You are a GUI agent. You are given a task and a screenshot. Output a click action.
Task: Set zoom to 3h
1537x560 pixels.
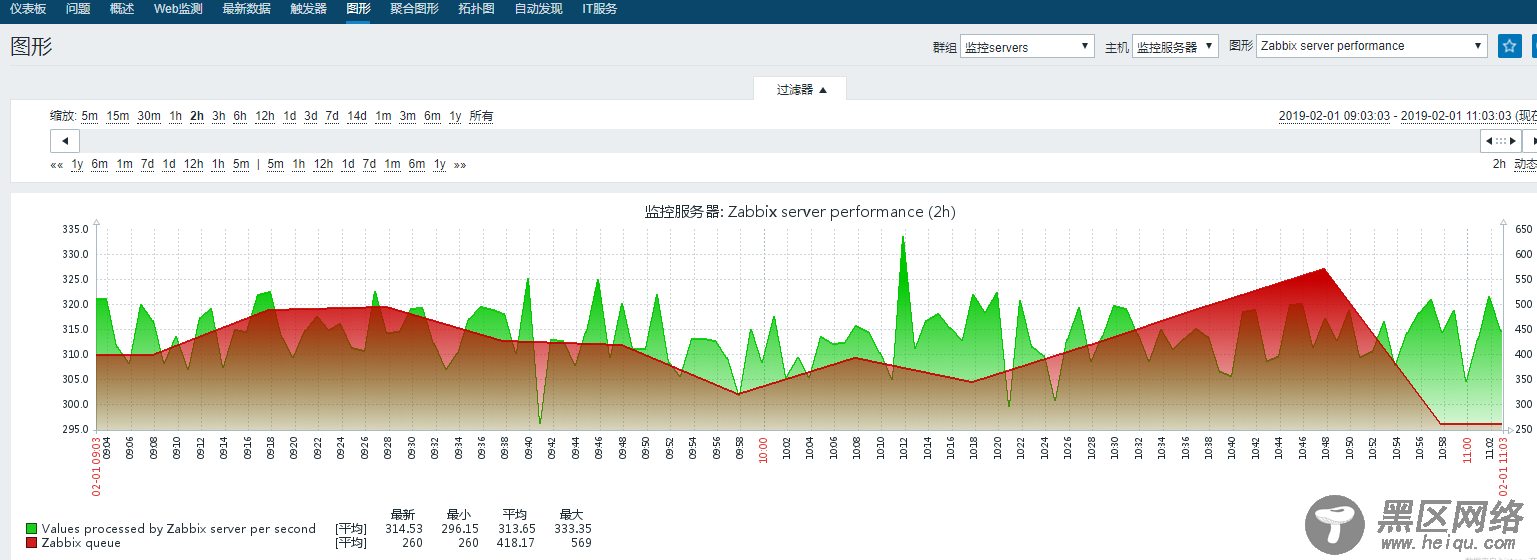click(x=219, y=116)
